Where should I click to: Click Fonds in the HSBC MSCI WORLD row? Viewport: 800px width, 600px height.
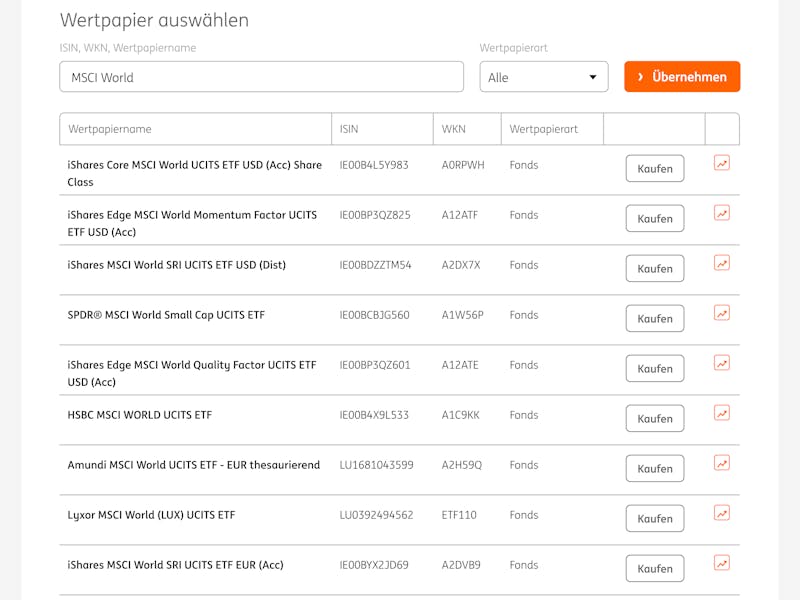[x=523, y=415]
